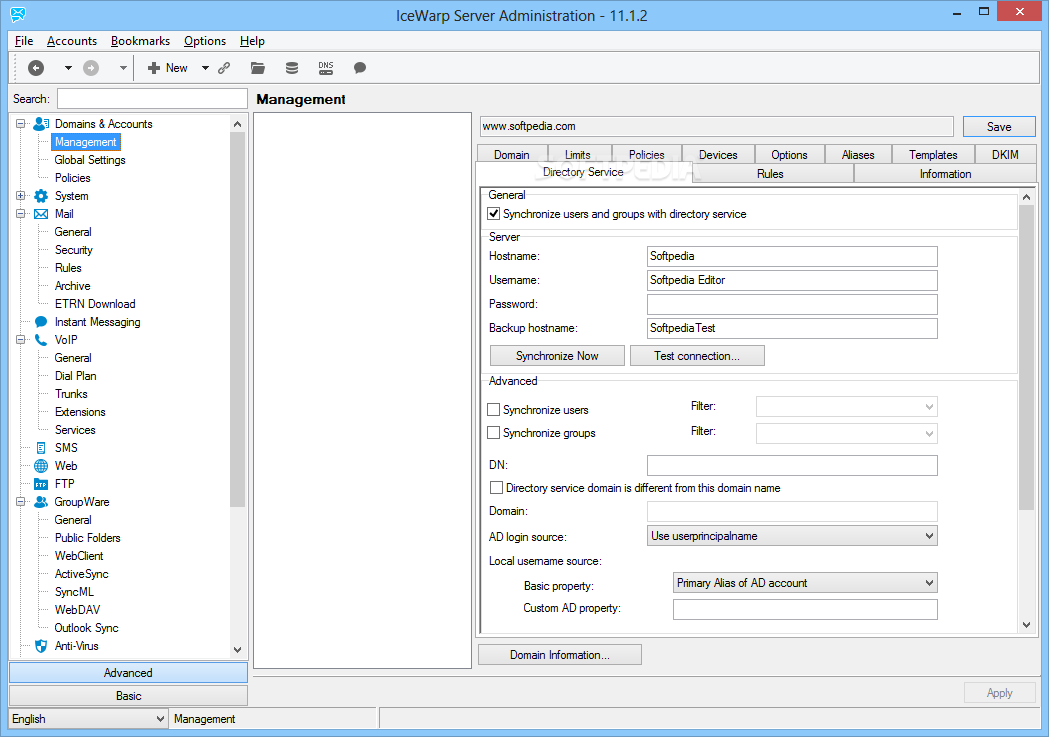Image resolution: width=1049 pixels, height=737 pixels.
Task: Click the forward navigation arrow icon
Action: tap(91, 68)
